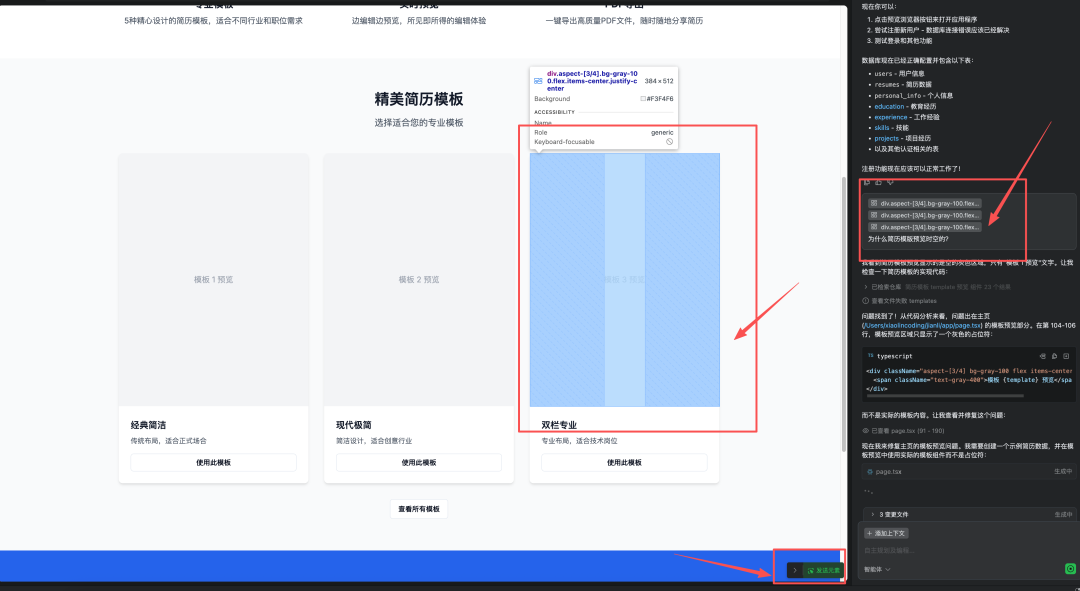This screenshot has width=1080, height=591.
Task: Click the second div.aspect element chip in chat
Action: pos(924,215)
